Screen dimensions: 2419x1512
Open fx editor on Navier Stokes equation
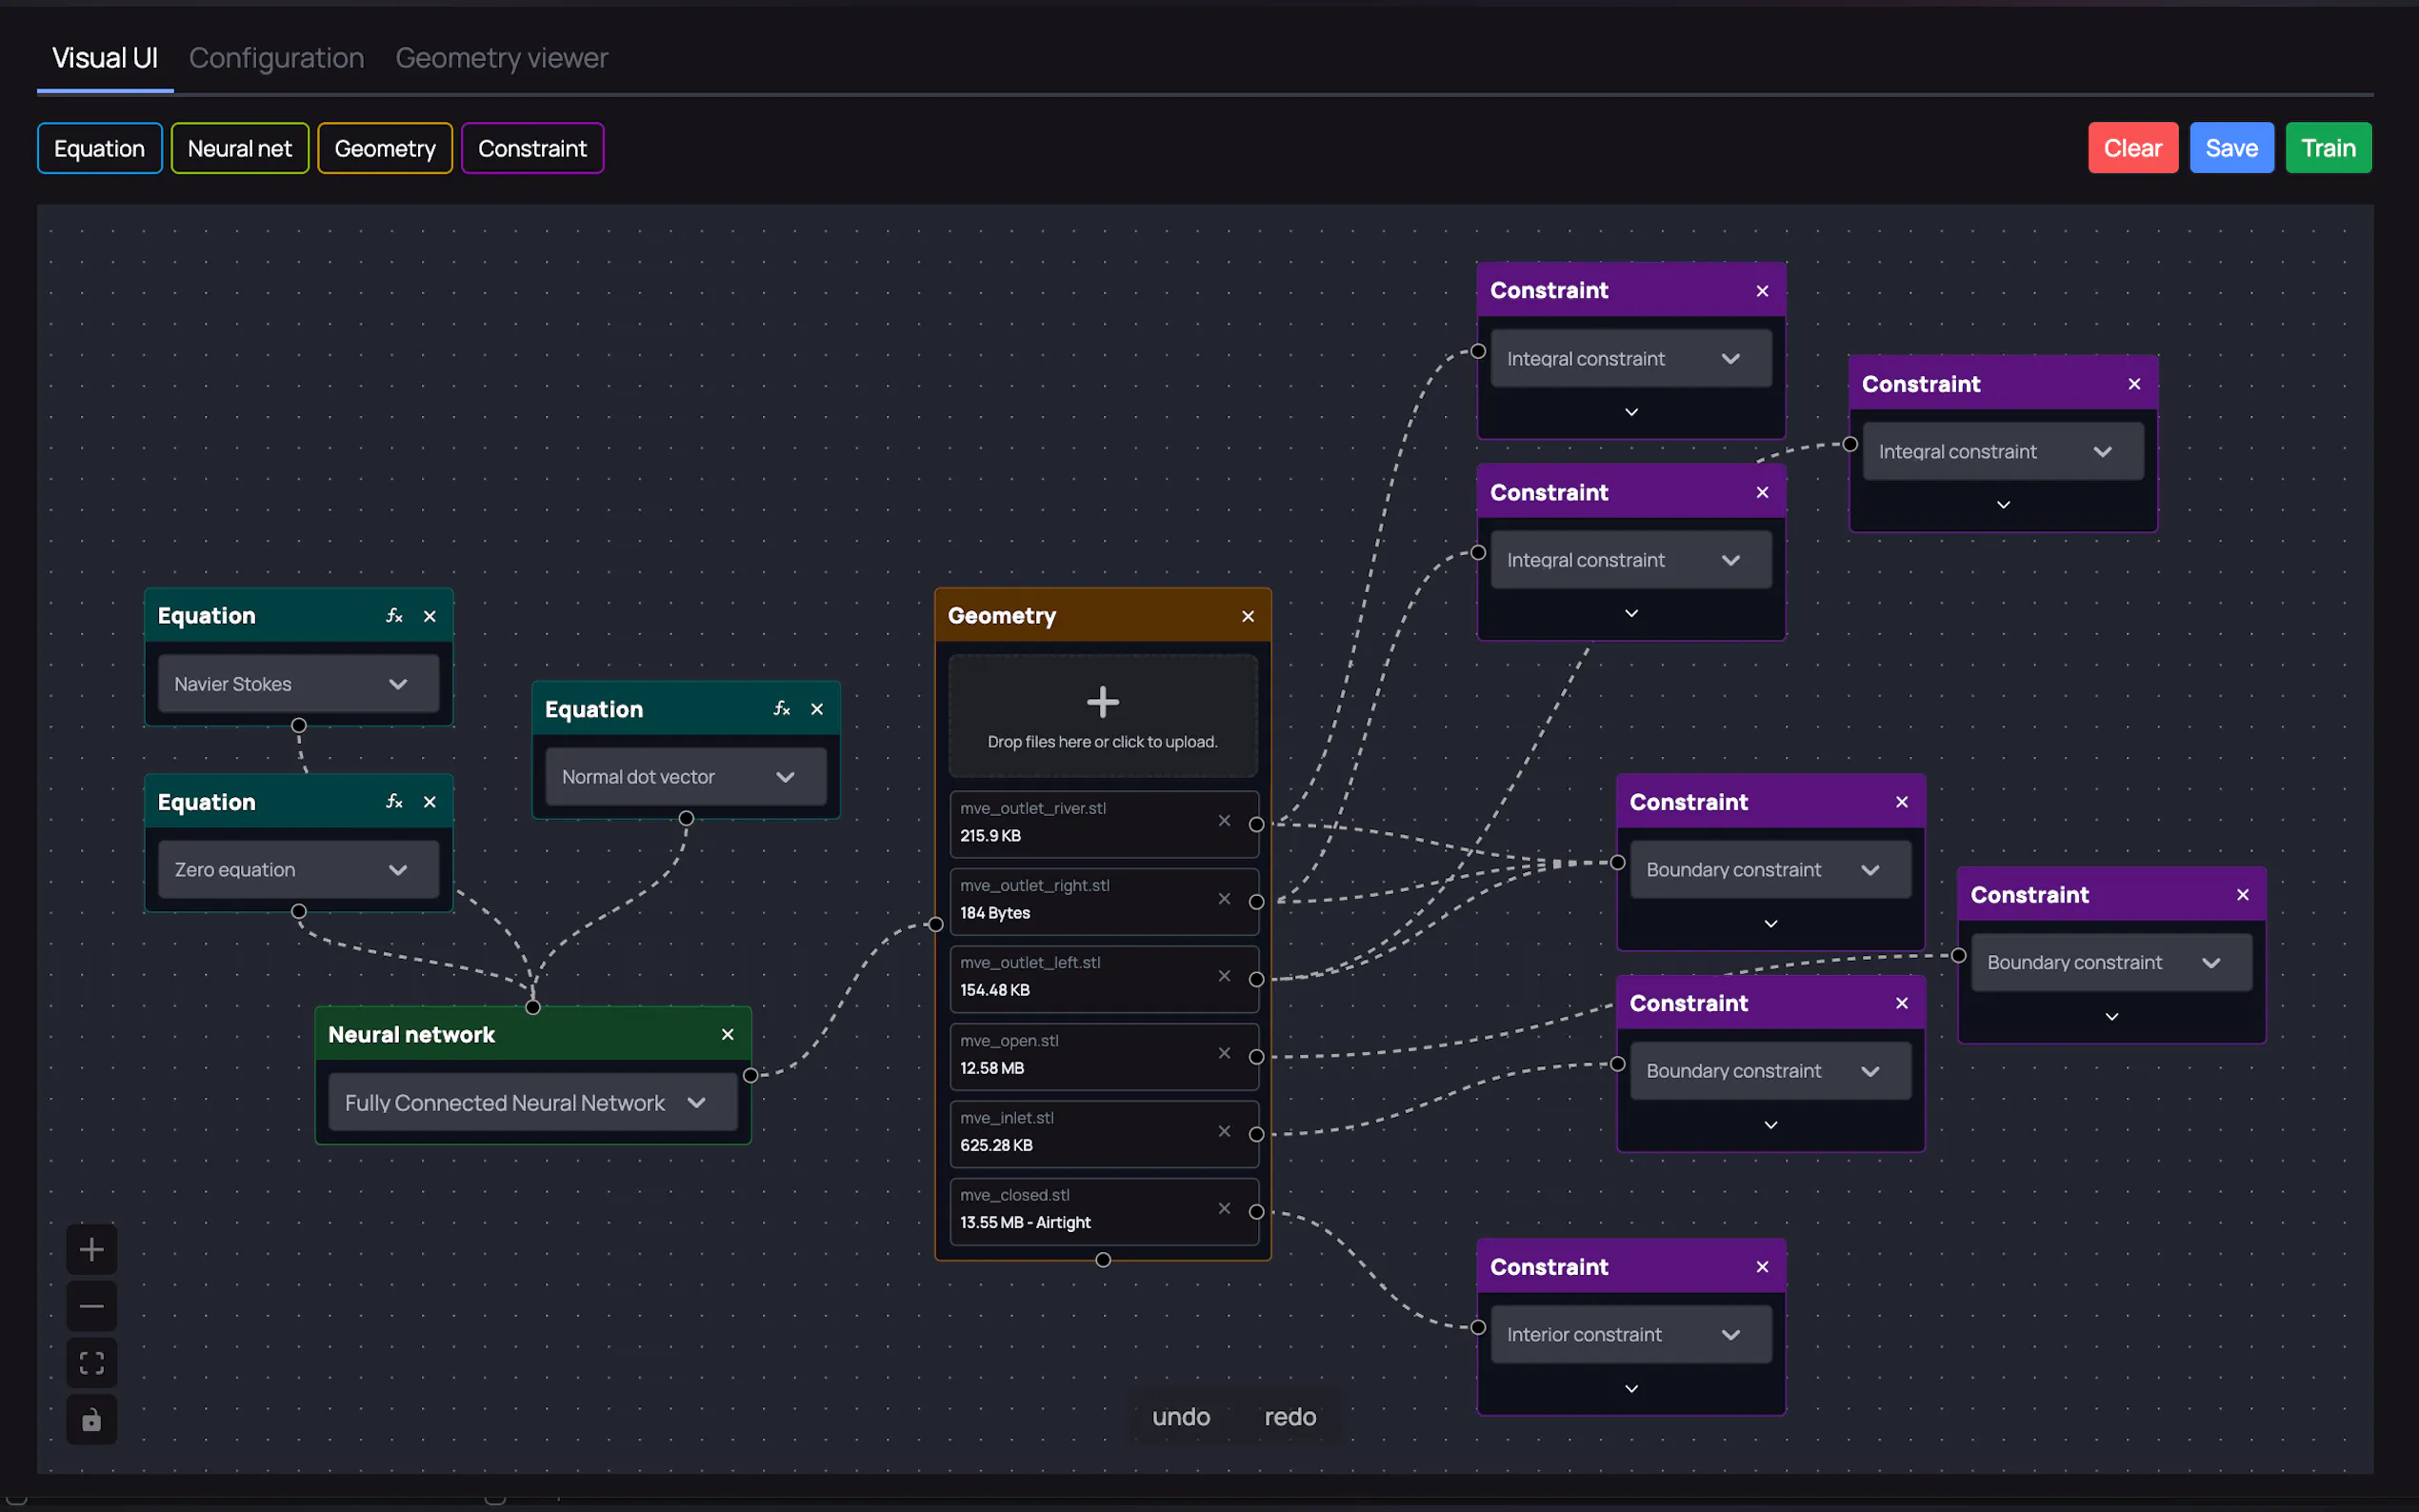tap(394, 616)
